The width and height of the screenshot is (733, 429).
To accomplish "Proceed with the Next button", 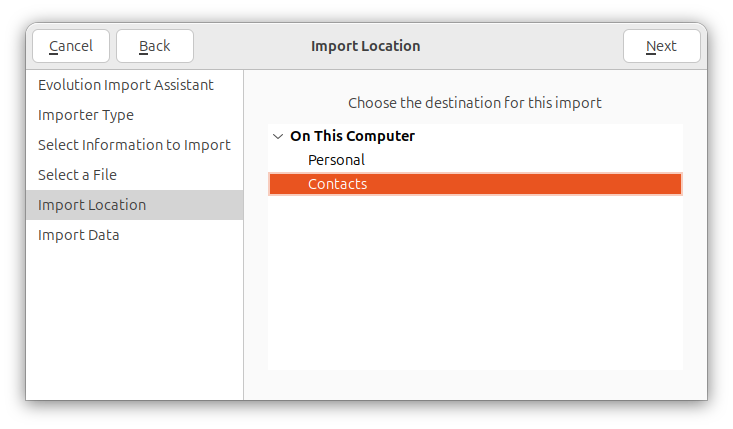I will click(x=661, y=46).
